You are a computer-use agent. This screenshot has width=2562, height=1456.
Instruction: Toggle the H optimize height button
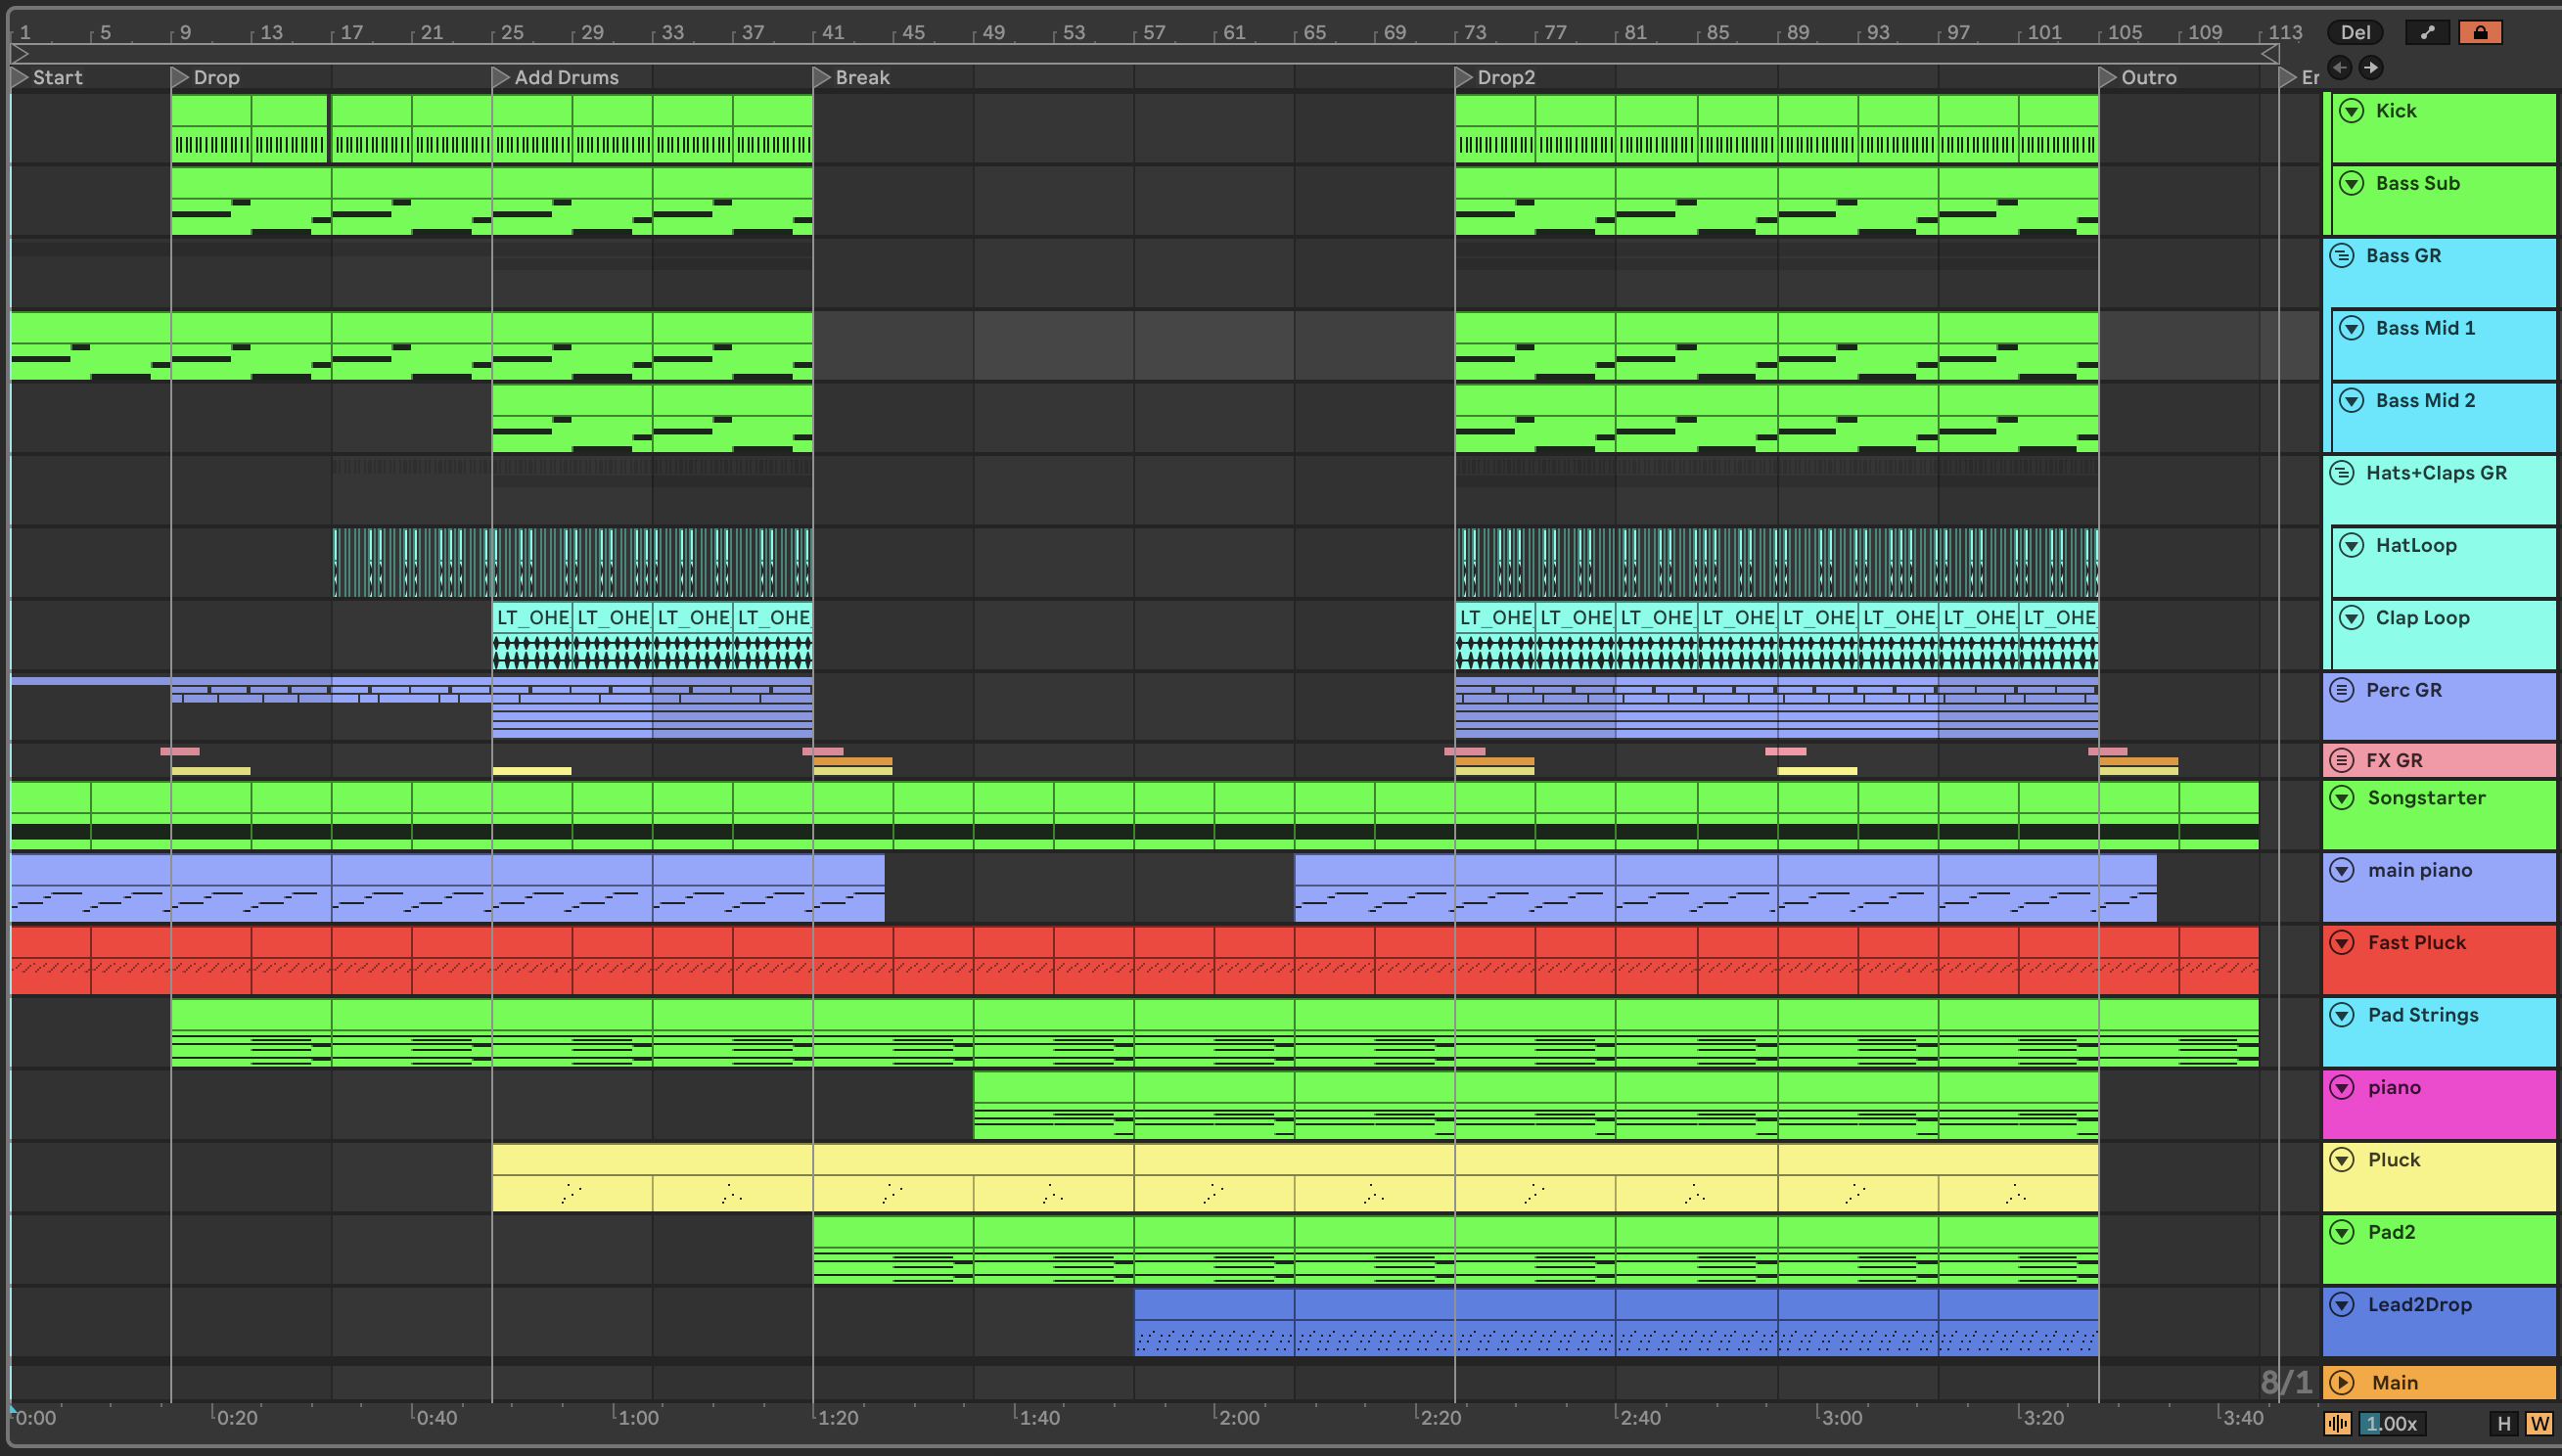[x=2504, y=1423]
